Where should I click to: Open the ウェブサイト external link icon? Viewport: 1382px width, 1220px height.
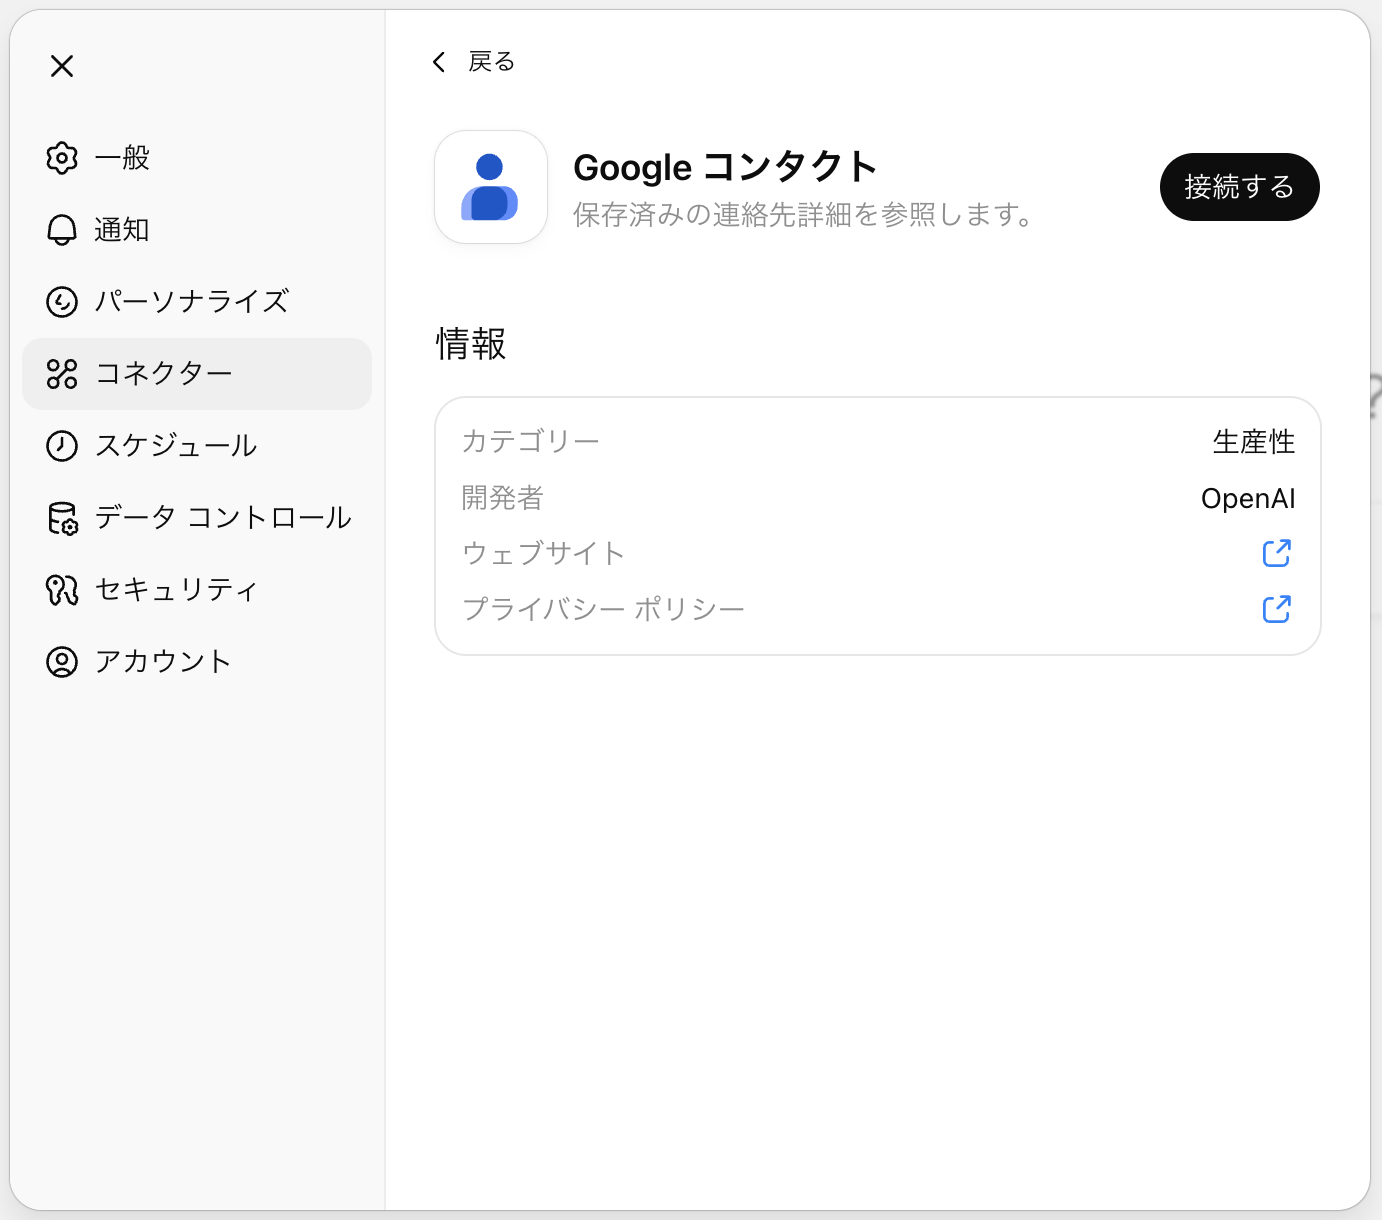pyautogui.click(x=1277, y=553)
